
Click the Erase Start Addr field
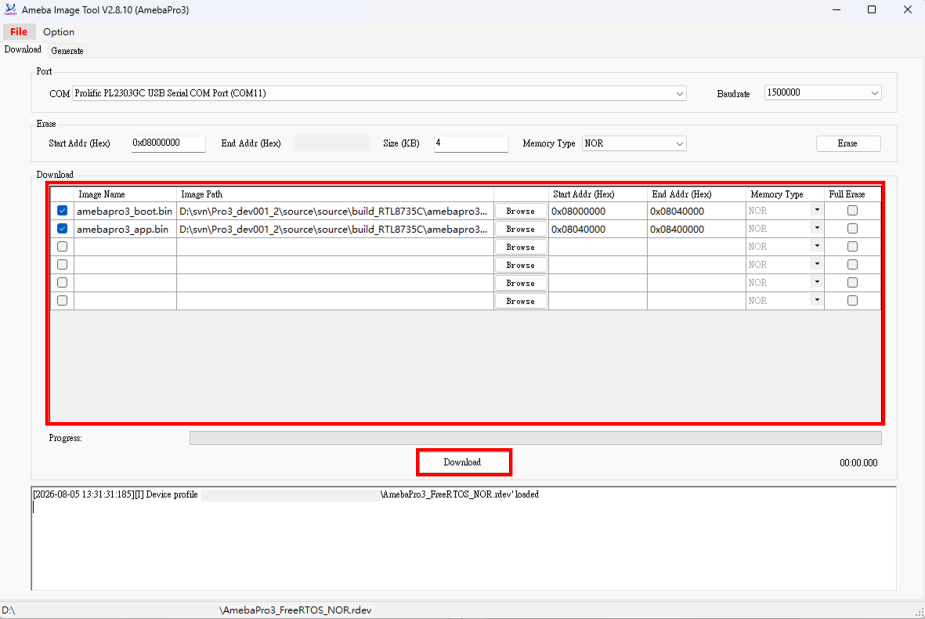168,143
